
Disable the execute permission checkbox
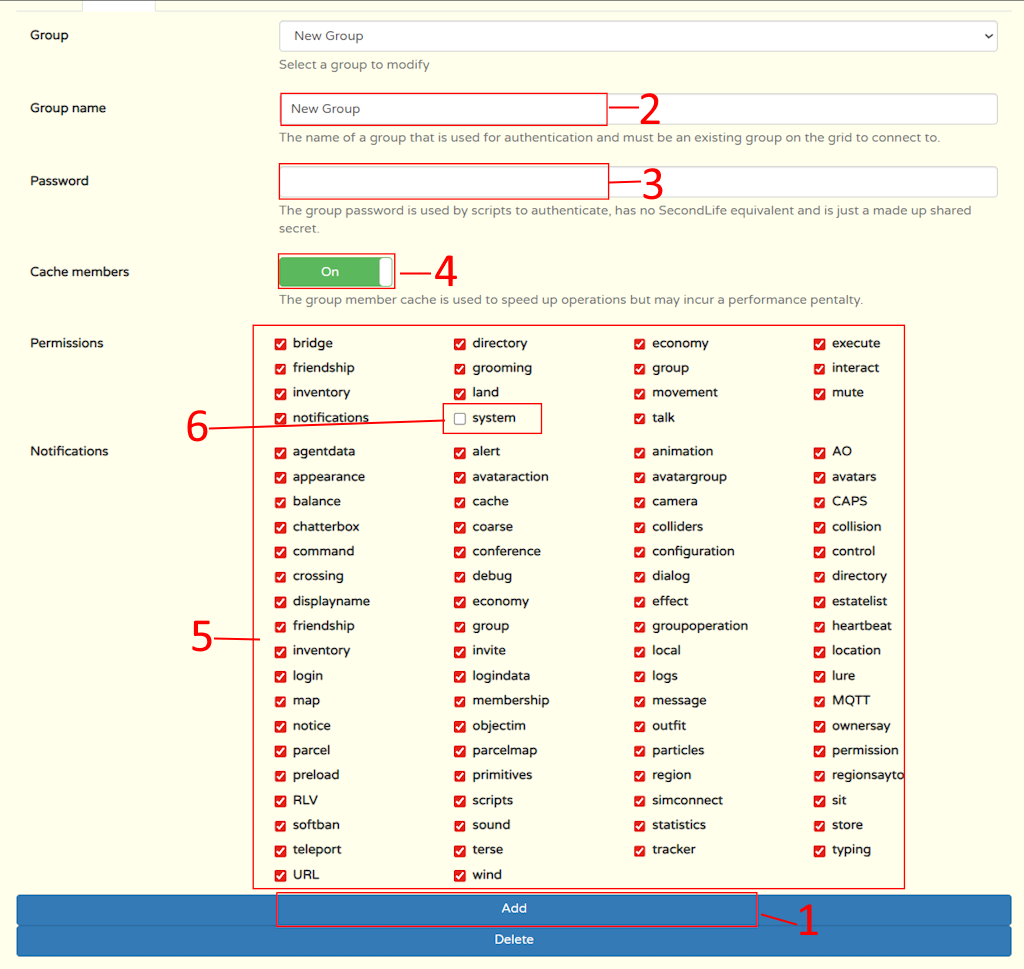click(820, 344)
